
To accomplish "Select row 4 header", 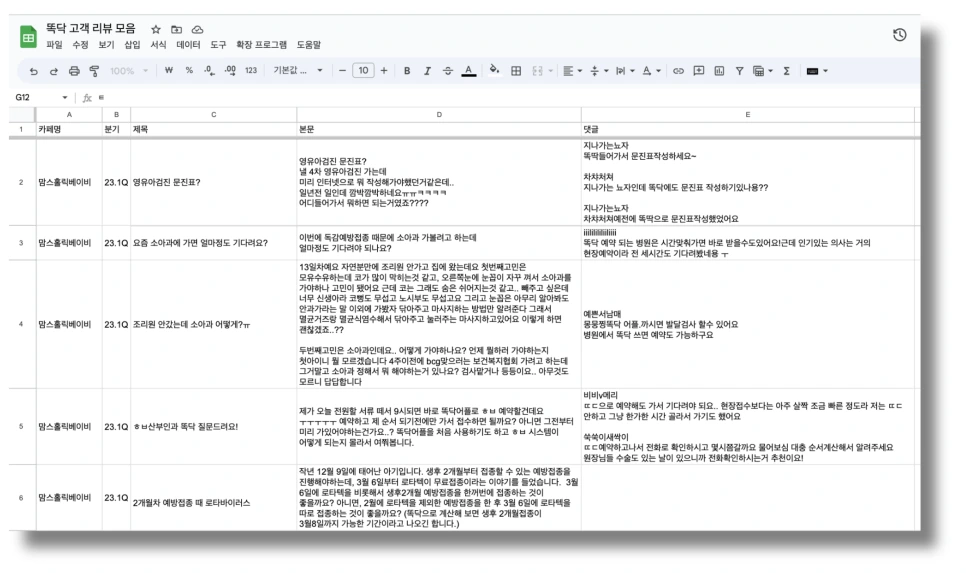I will click(22, 324).
